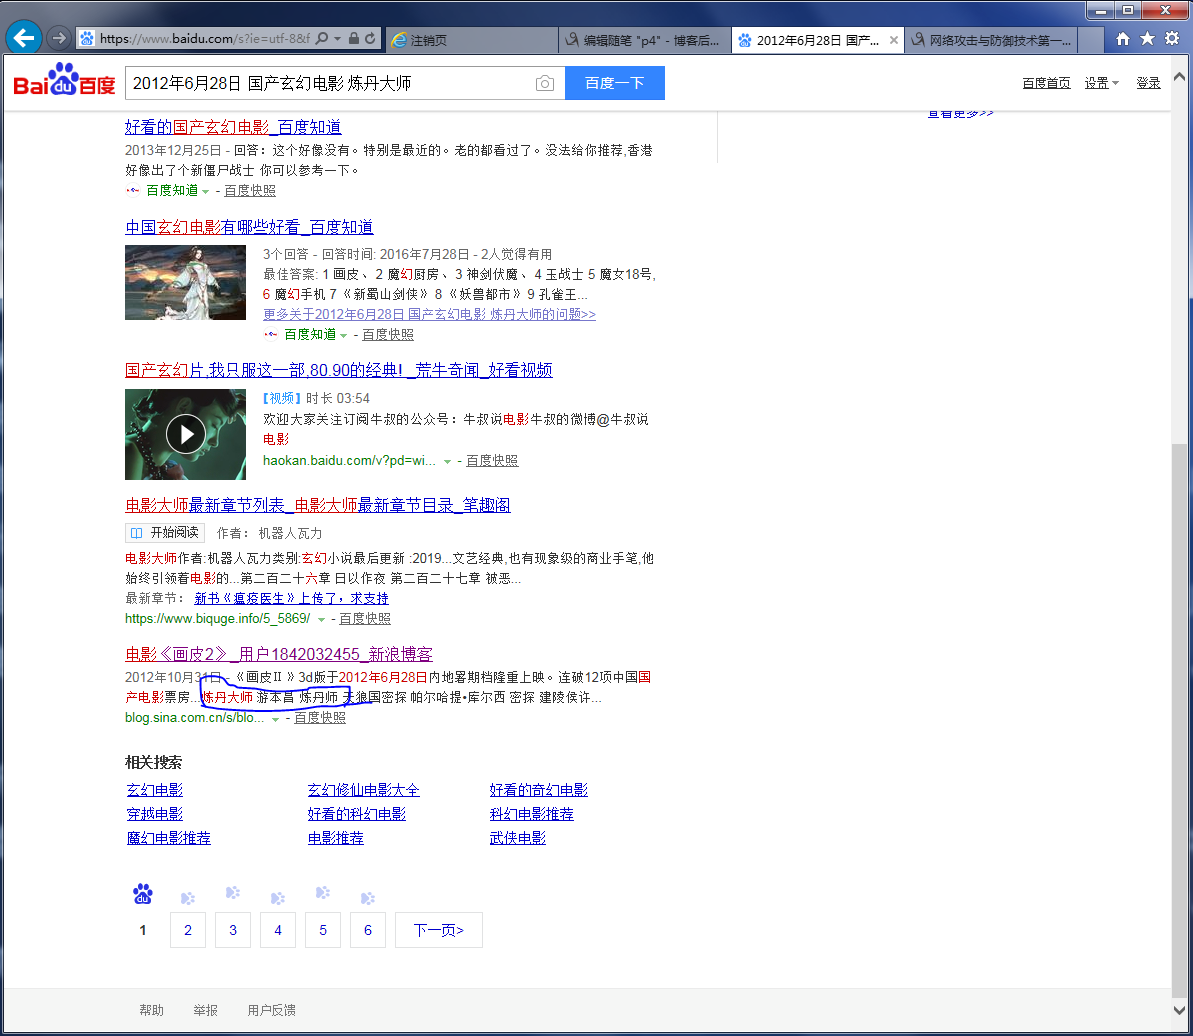The height and width of the screenshot is (1036, 1193).
Task: Click related search 好看的科幻电影
Action: point(356,814)
